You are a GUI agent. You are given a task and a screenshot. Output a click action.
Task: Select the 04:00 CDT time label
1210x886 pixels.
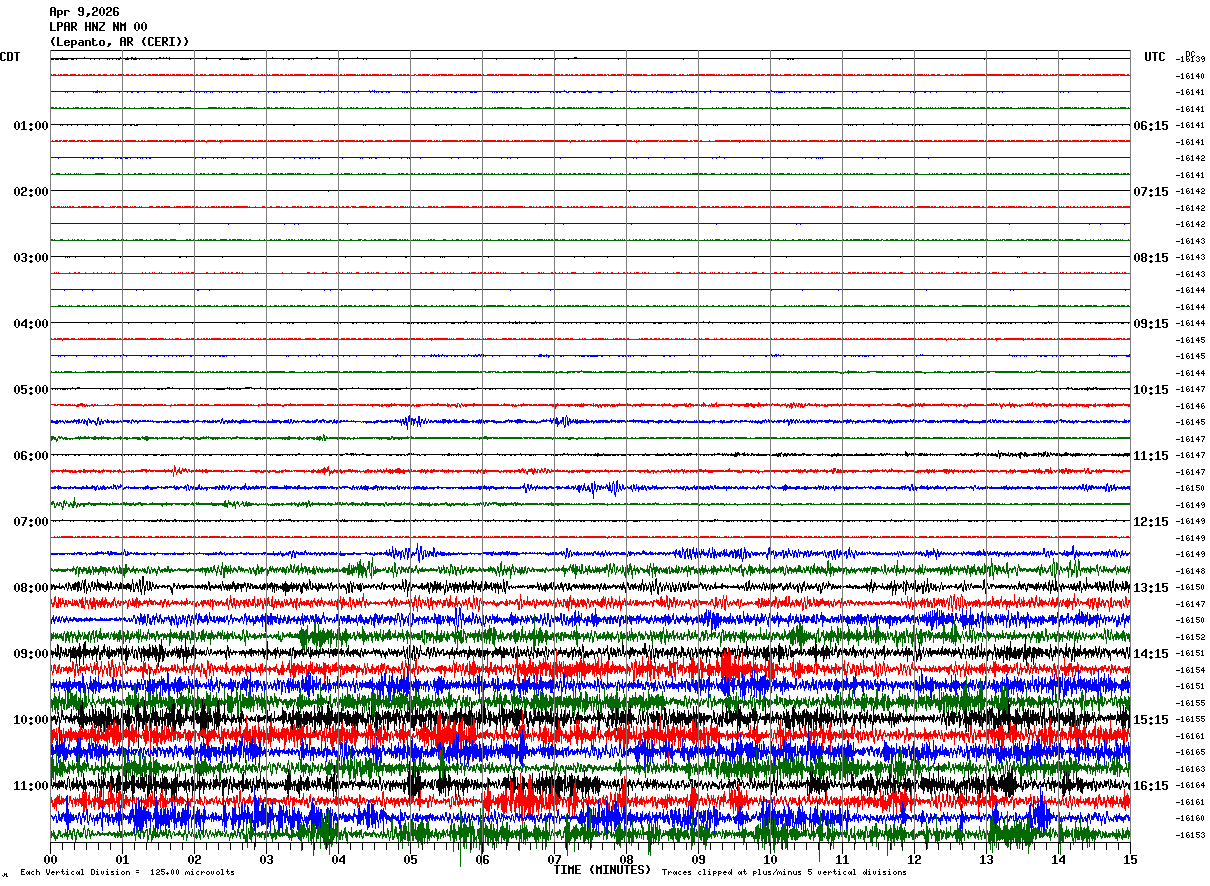pos(31,324)
